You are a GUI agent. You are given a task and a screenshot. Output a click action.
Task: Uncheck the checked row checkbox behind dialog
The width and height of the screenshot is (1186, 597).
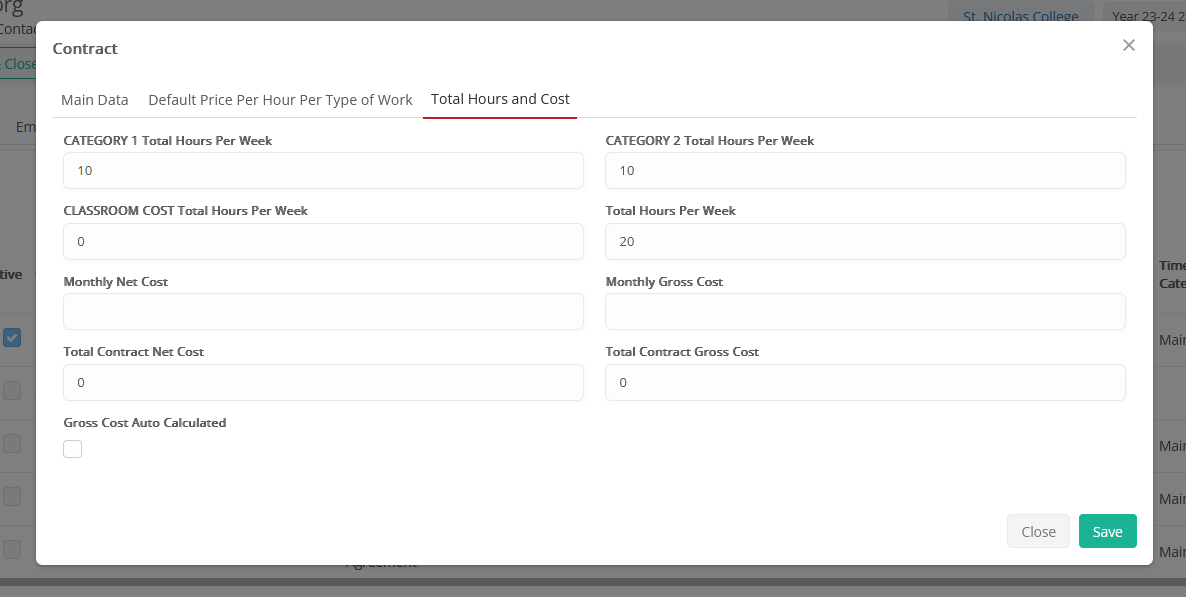coord(12,338)
